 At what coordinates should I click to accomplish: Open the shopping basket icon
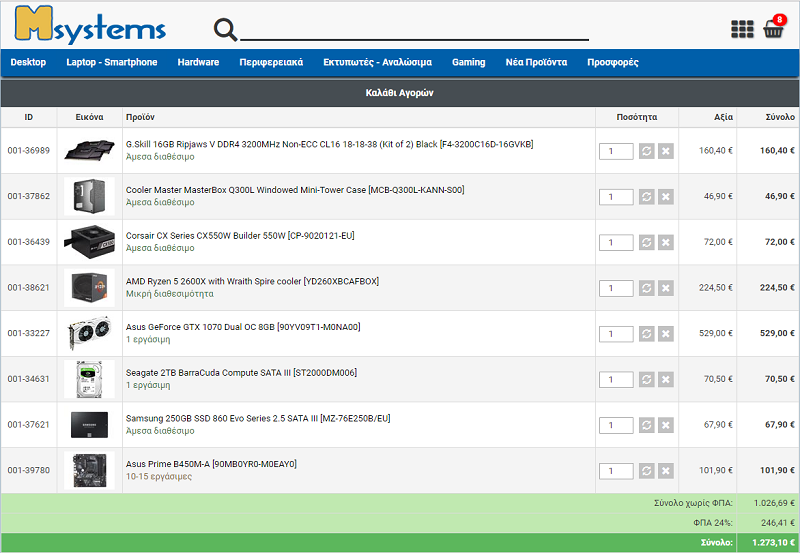[x=774, y=27]
